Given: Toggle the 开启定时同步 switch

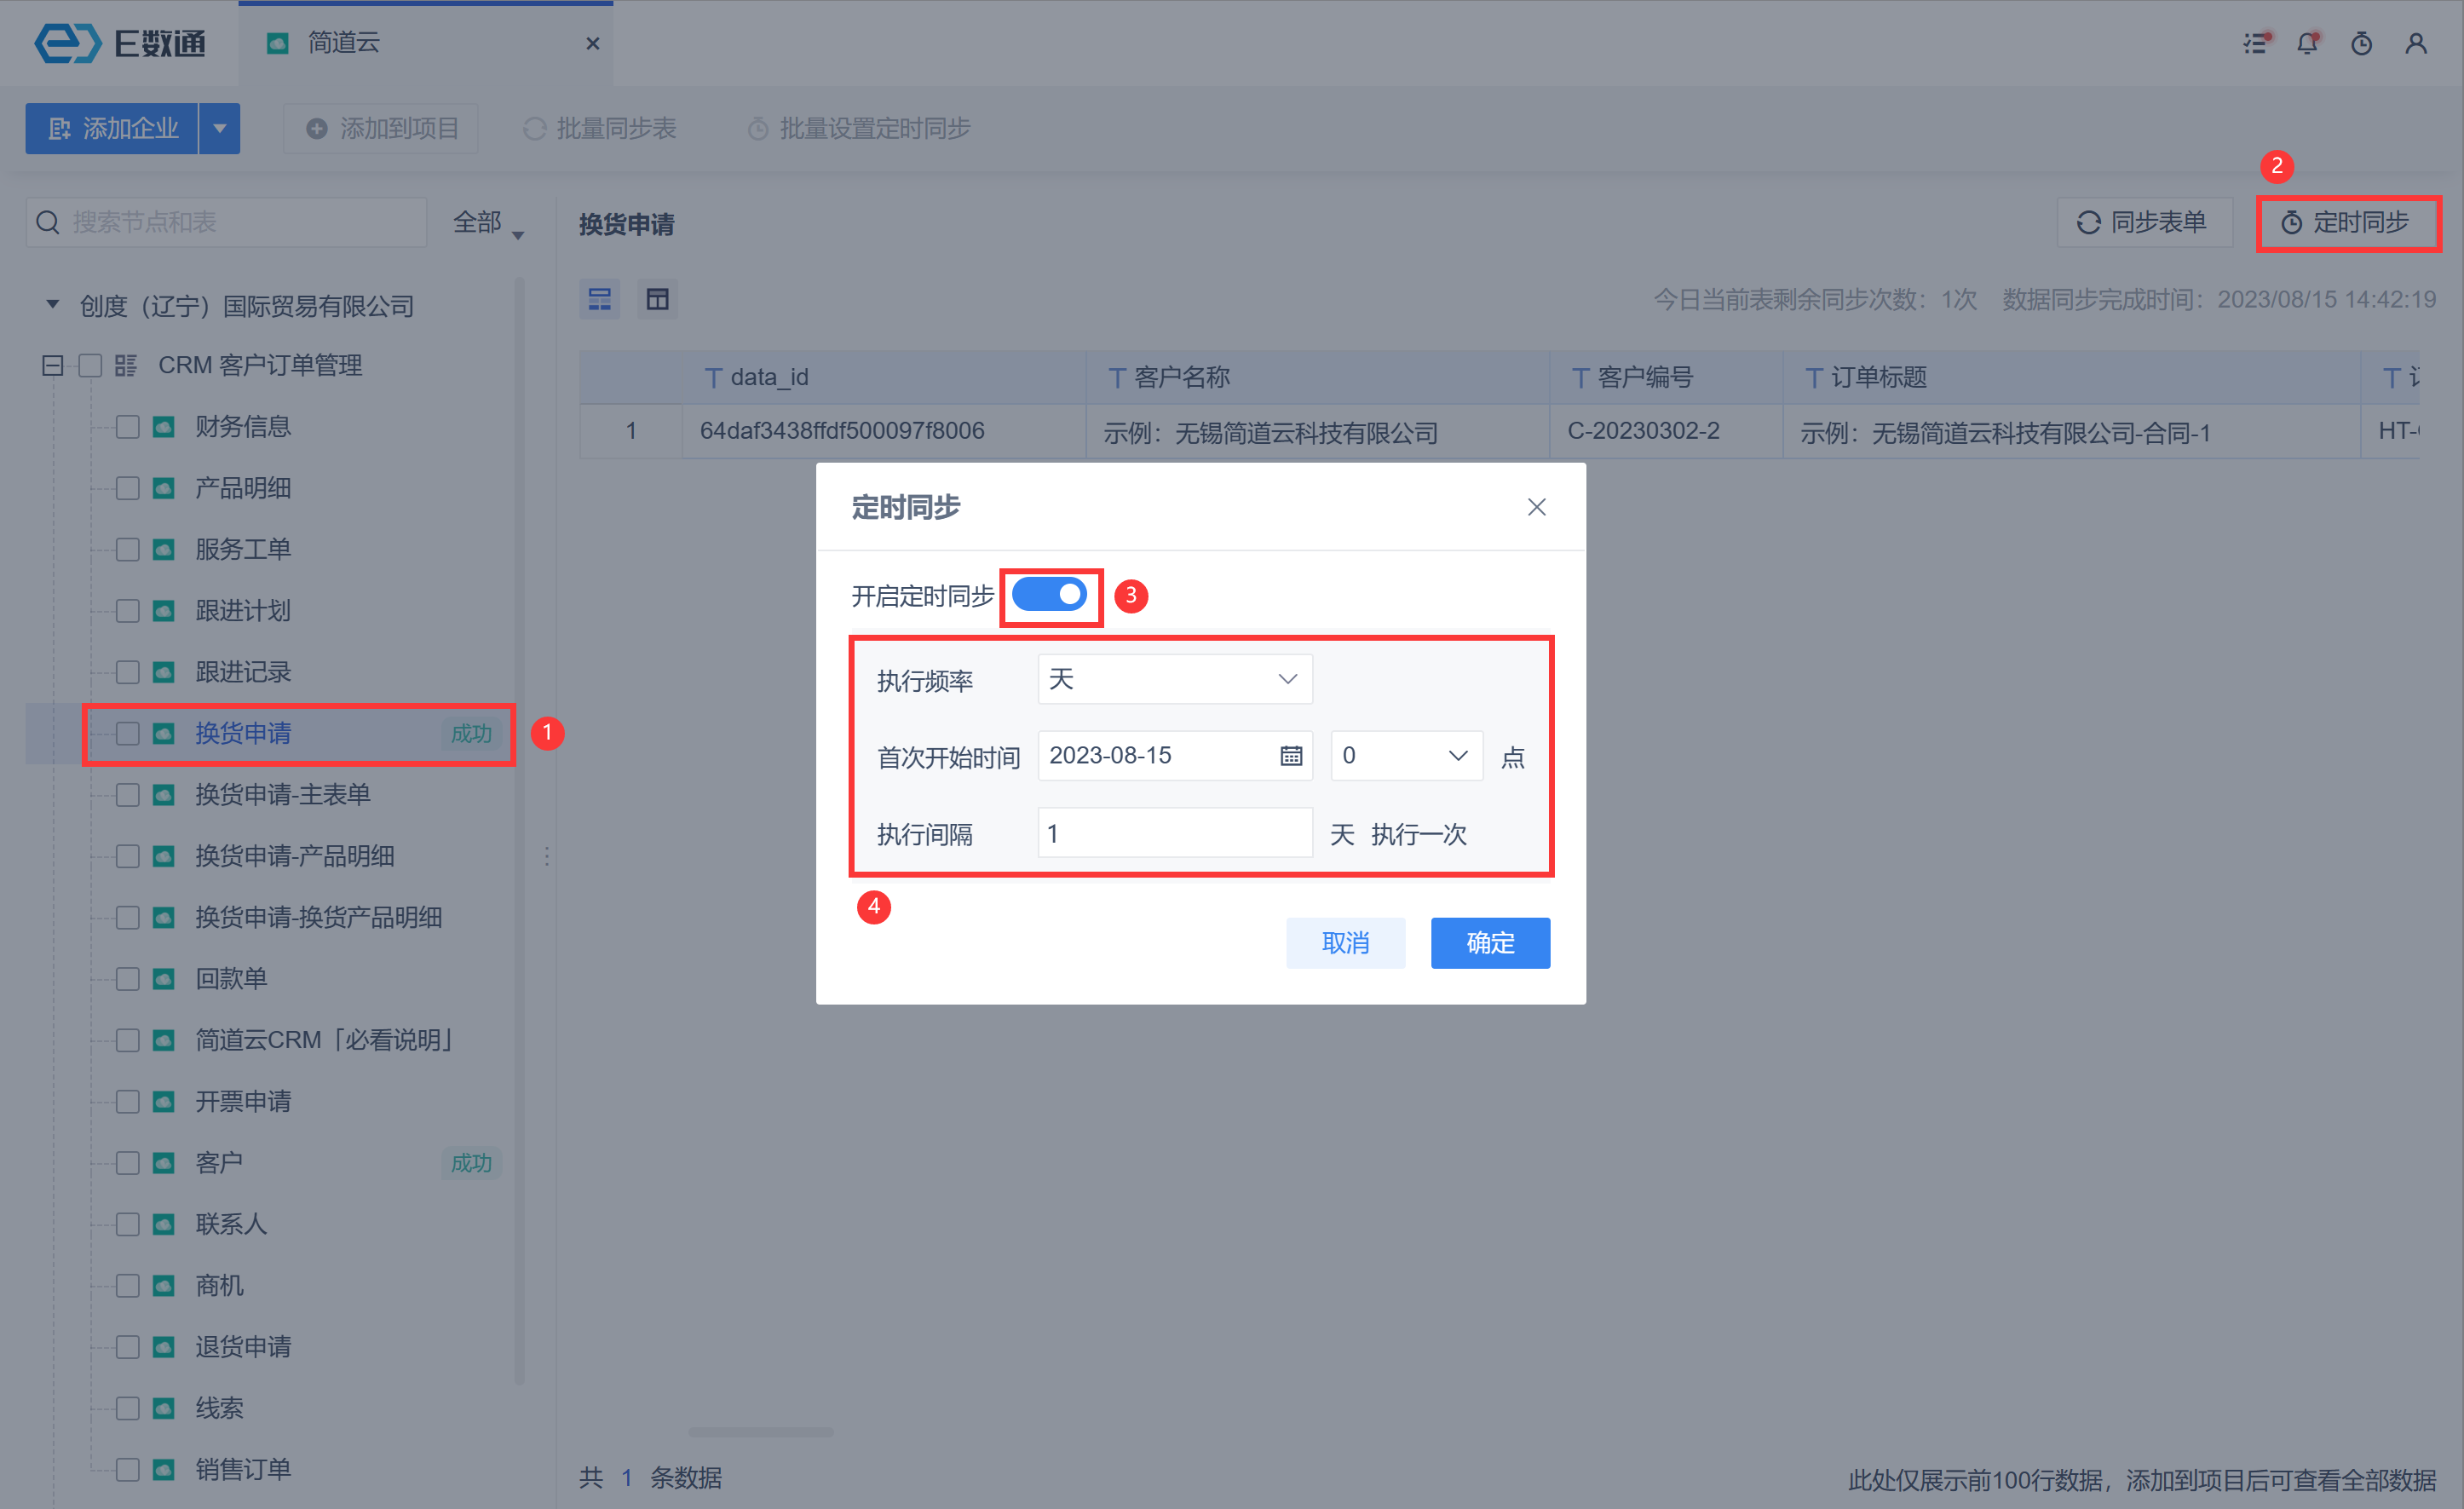Looking at the screenshot, I should 1049,595.
